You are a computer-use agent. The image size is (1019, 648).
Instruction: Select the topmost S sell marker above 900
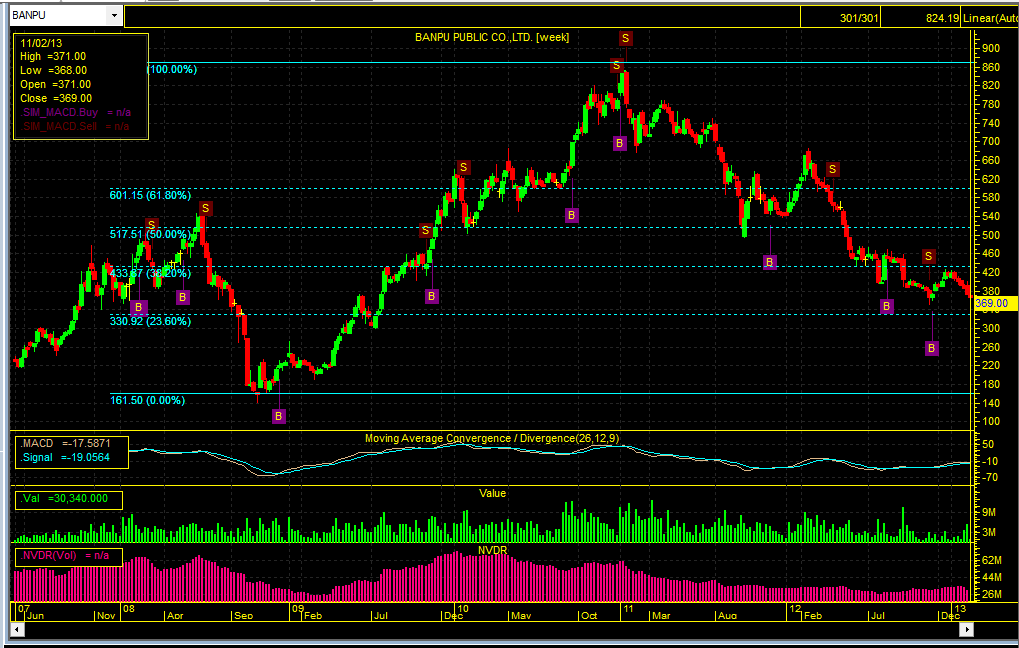coord(626,38)
